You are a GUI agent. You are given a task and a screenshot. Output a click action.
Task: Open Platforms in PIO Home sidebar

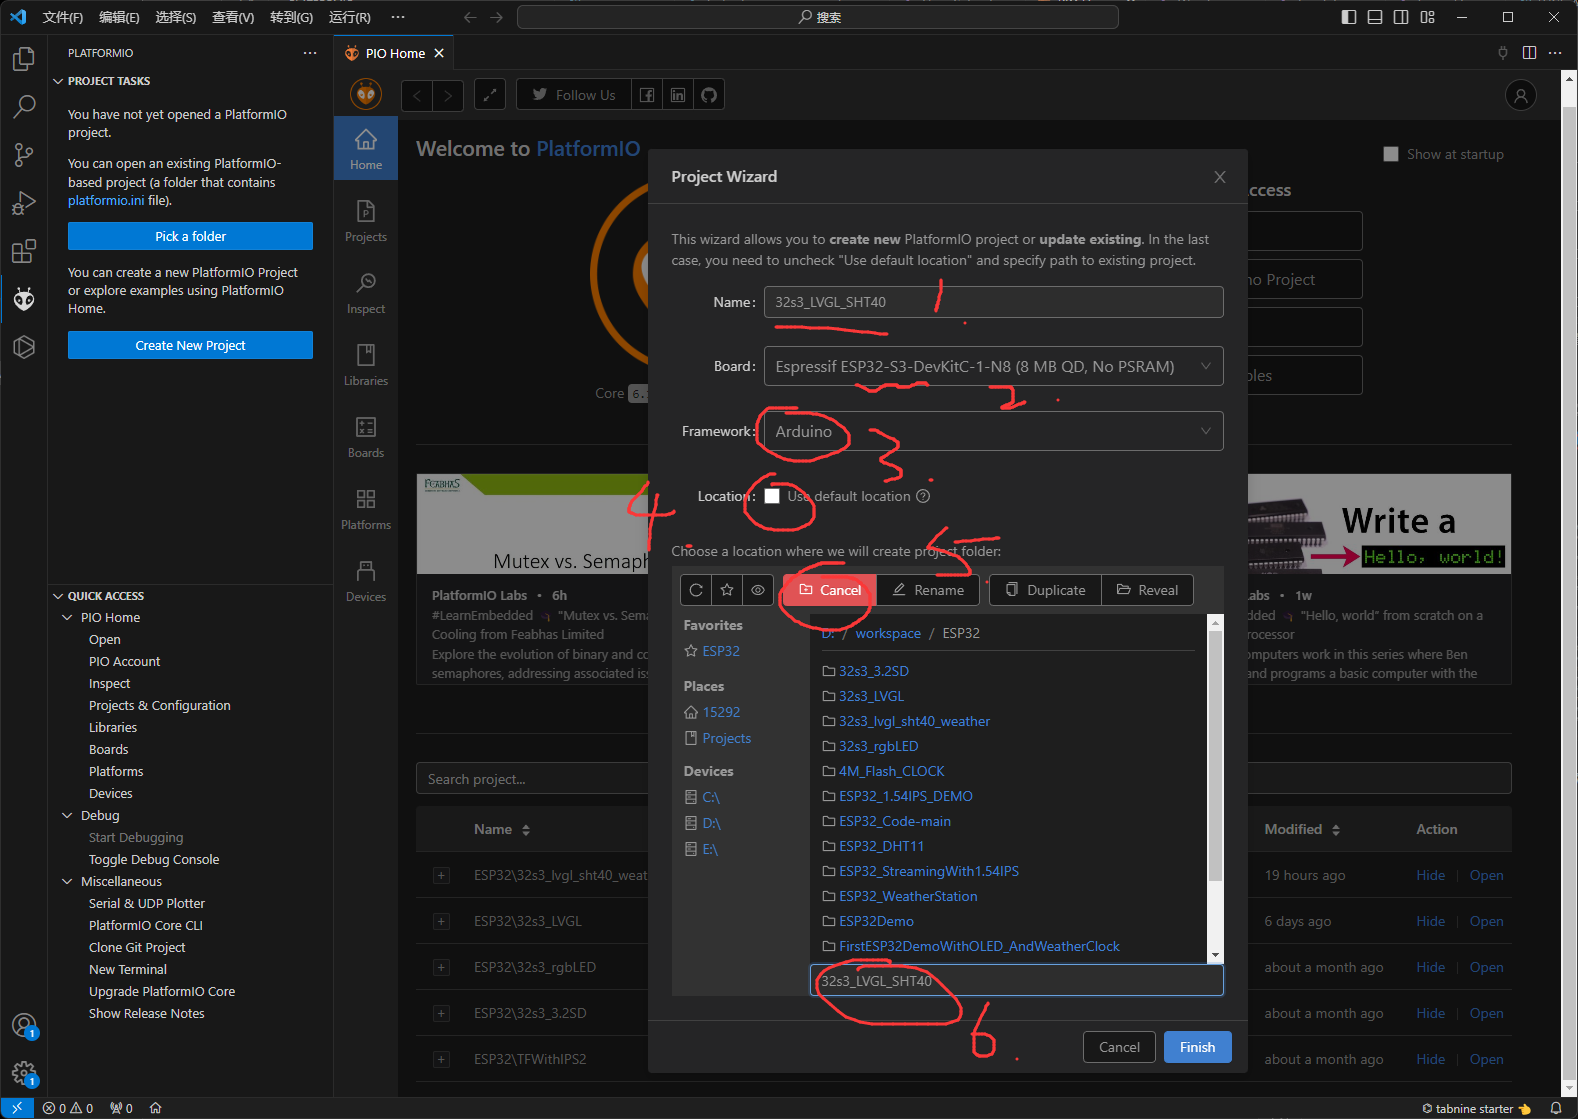pos(366,509)
